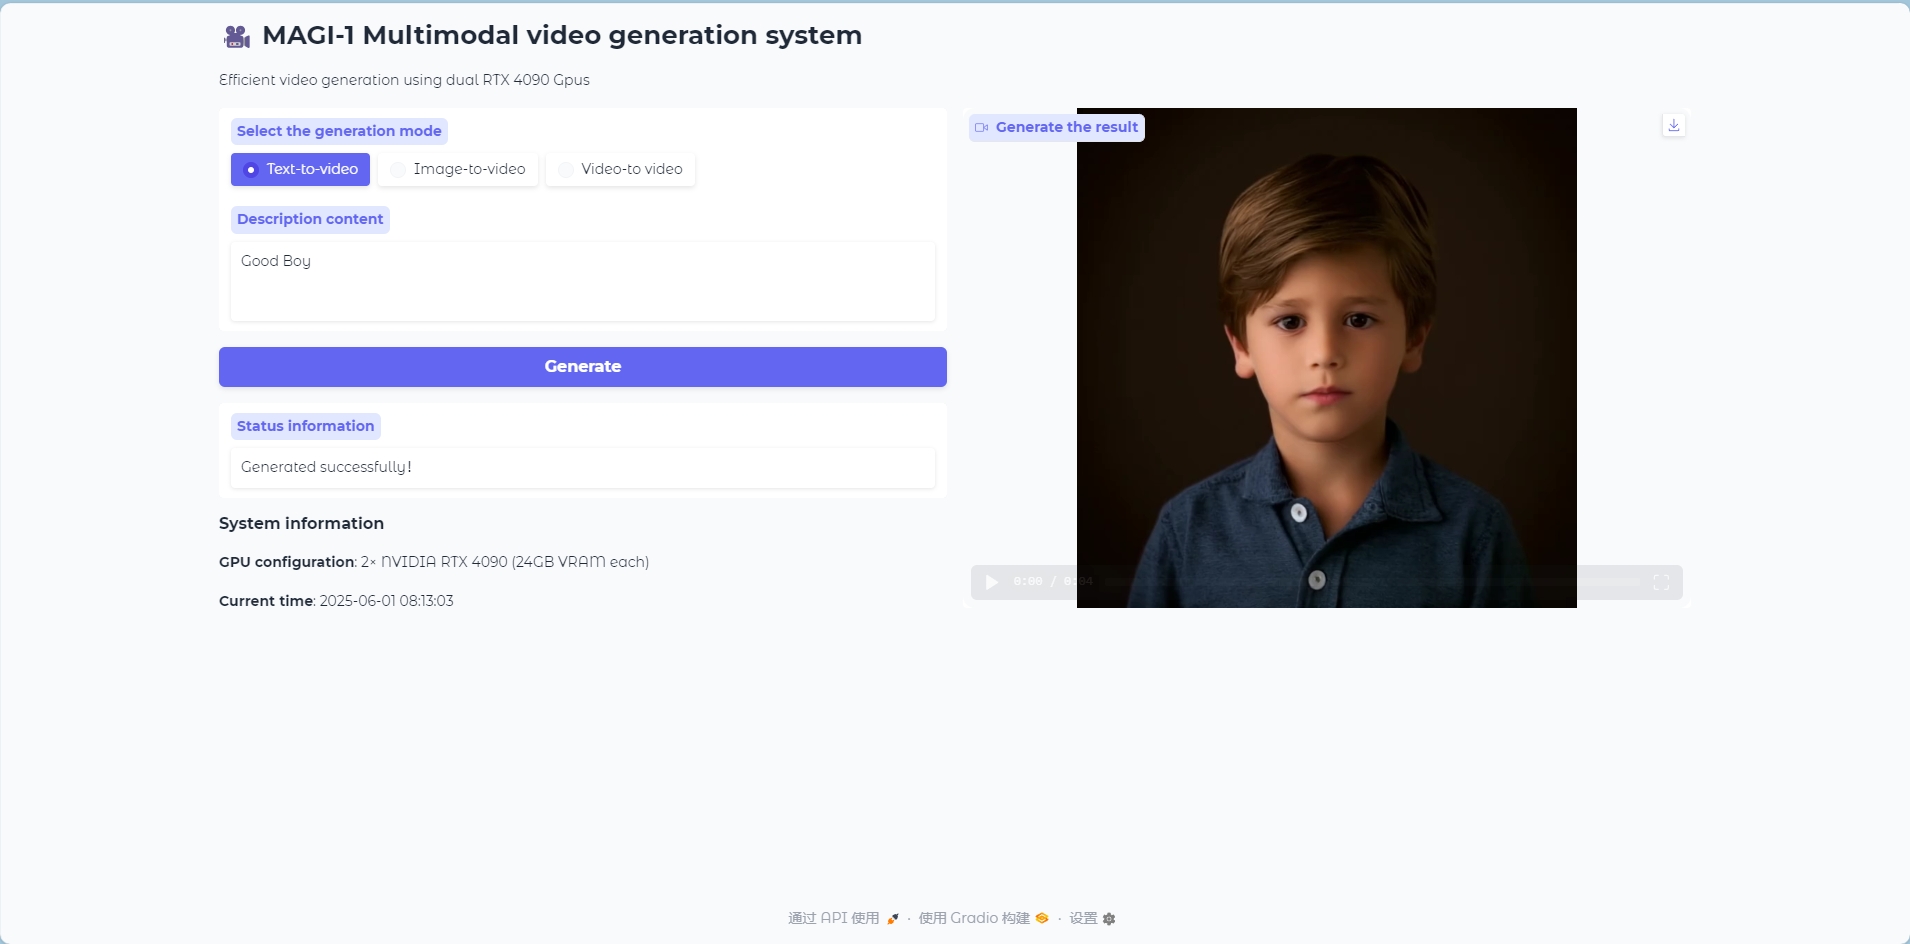Switch to Video-to video mode
This screenshot has width=1910, height=944.
tap(620, 169)
